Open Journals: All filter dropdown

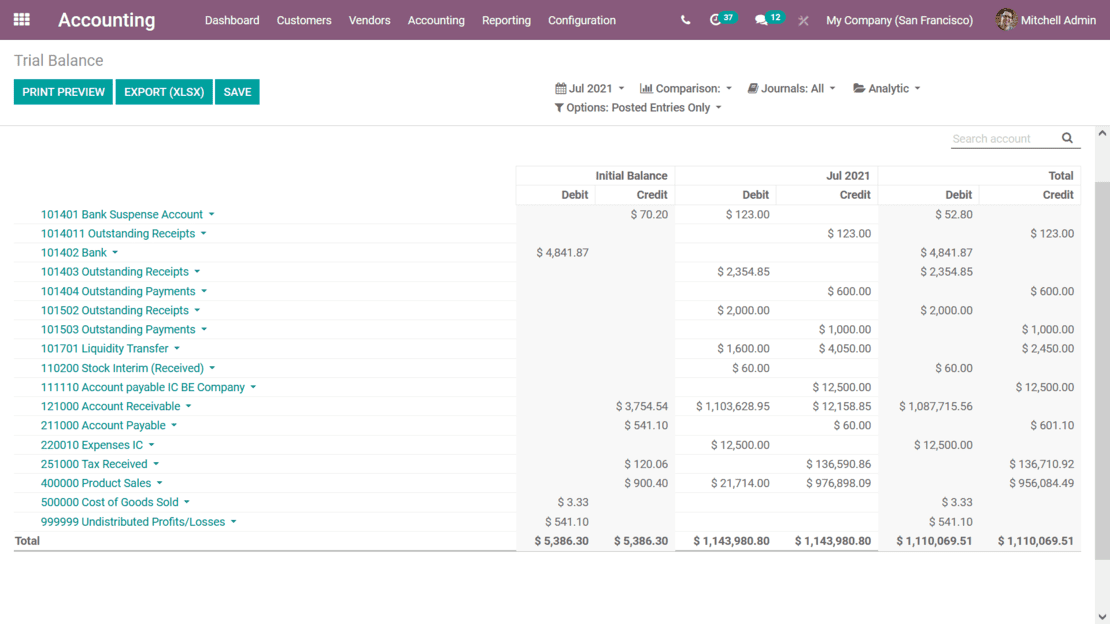791,89
